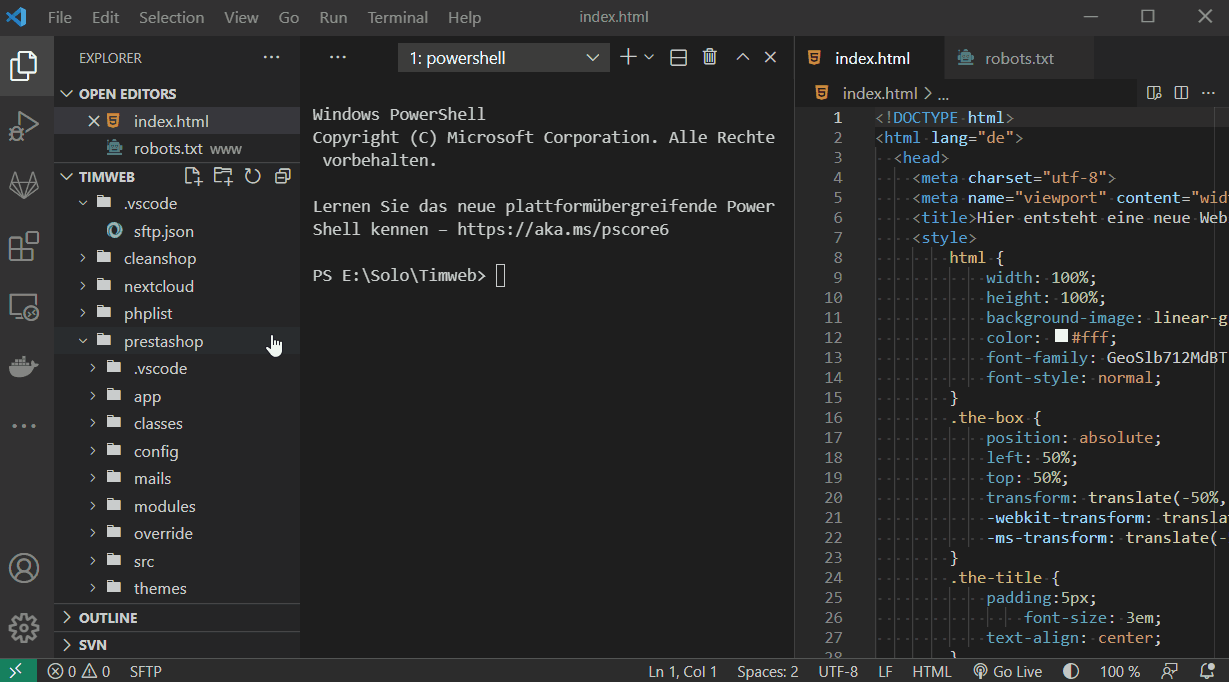Expand the cleanshop folder
Screen dimensions: 1229x682
pyautogui.click(x=177, y=258)
